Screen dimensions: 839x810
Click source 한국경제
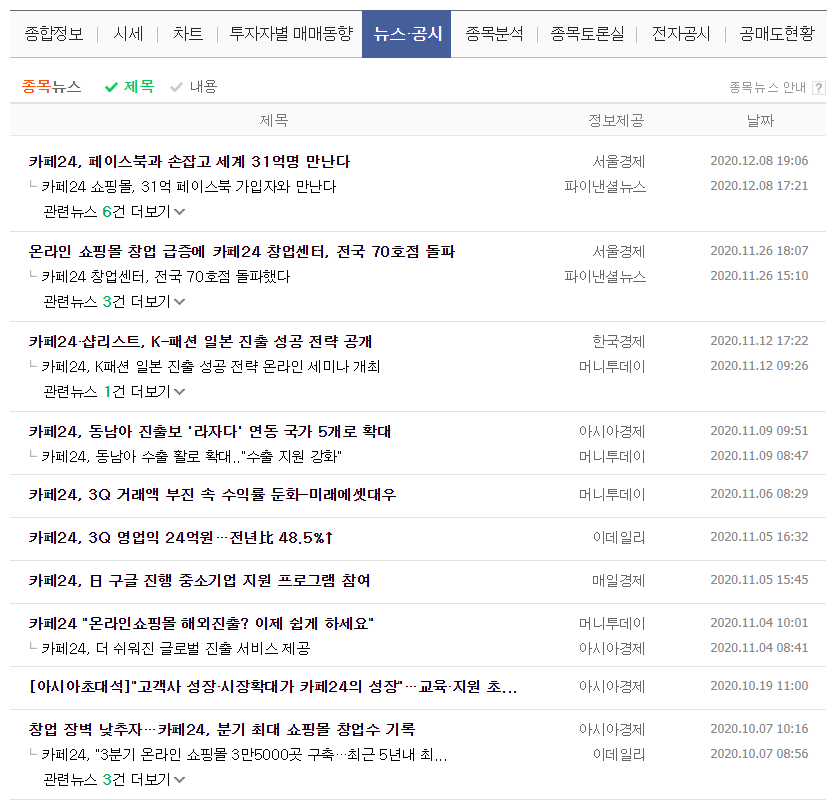[x=619, y=341]
